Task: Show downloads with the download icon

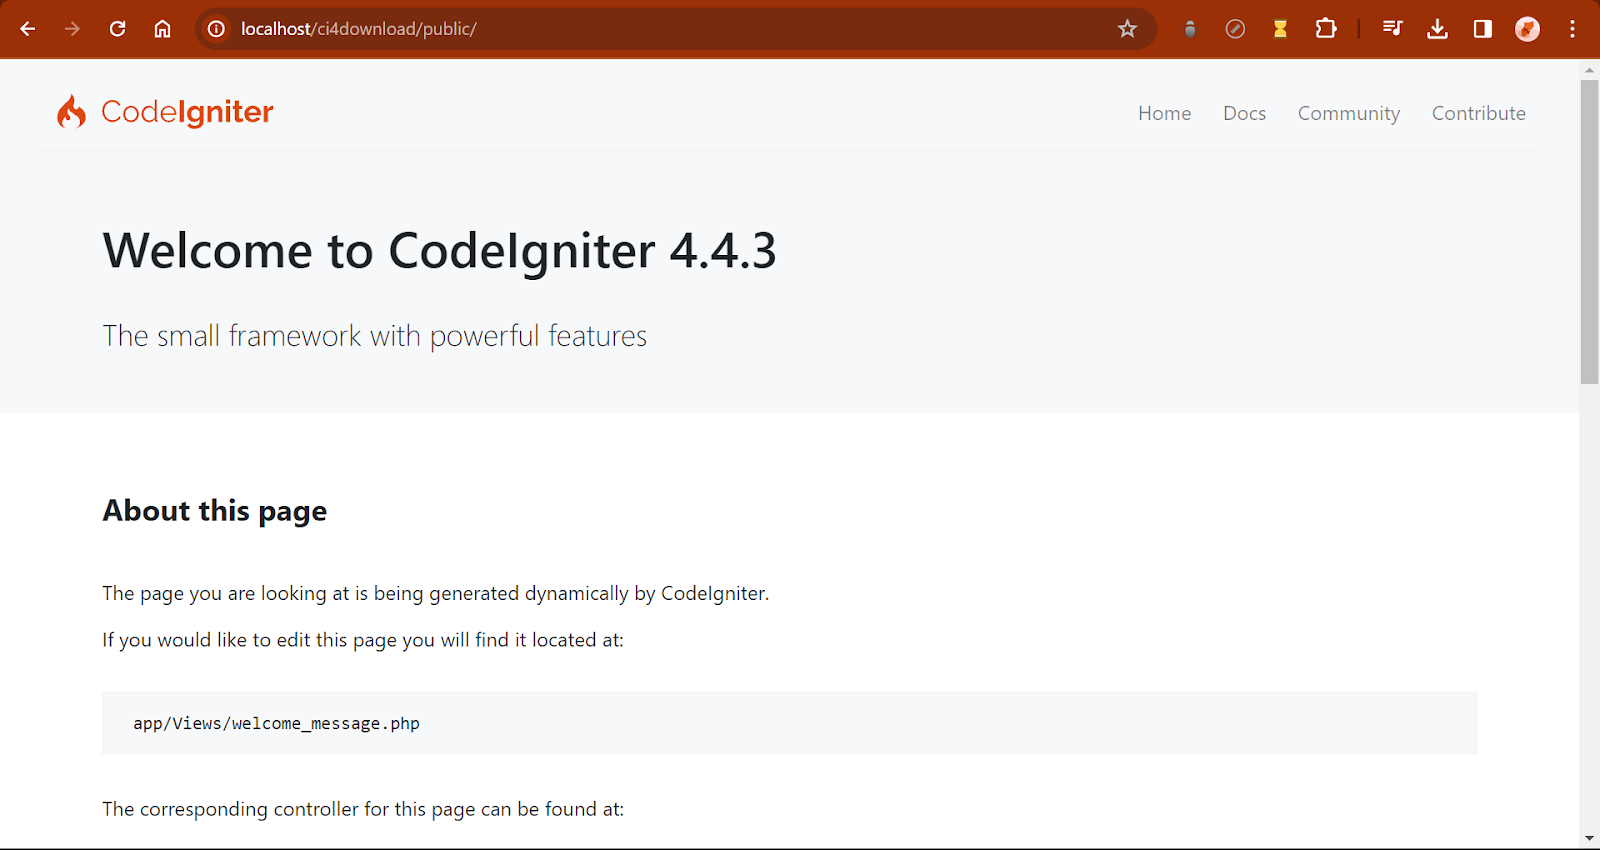Action: pyautogui.click(x=1437, y=29)
